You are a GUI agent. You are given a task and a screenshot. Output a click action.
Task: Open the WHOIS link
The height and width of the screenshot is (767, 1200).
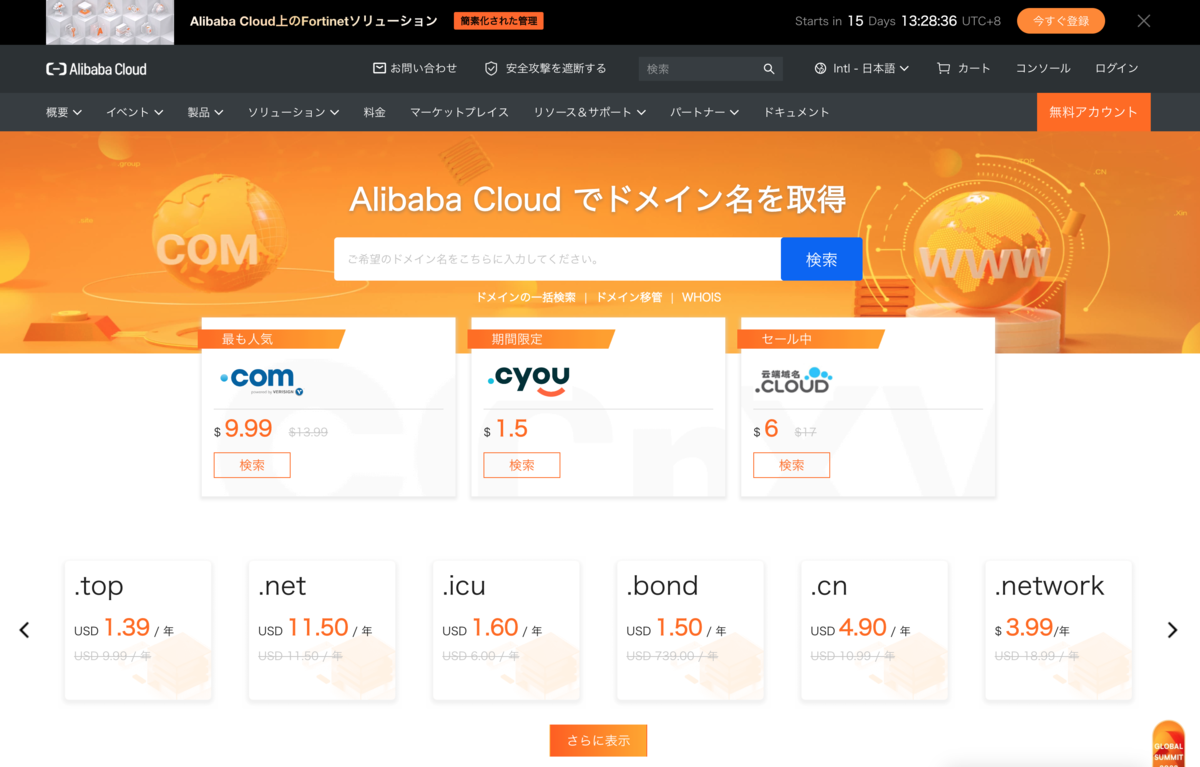701,297
